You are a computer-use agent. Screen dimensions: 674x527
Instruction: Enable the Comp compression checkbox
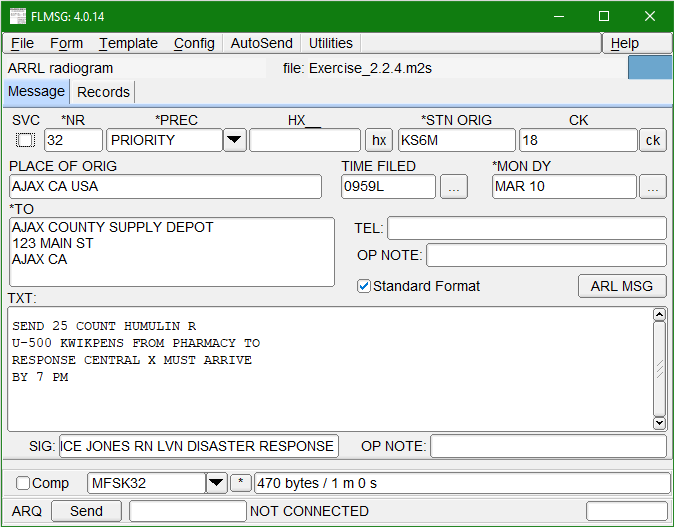click(x=23, y=484)
